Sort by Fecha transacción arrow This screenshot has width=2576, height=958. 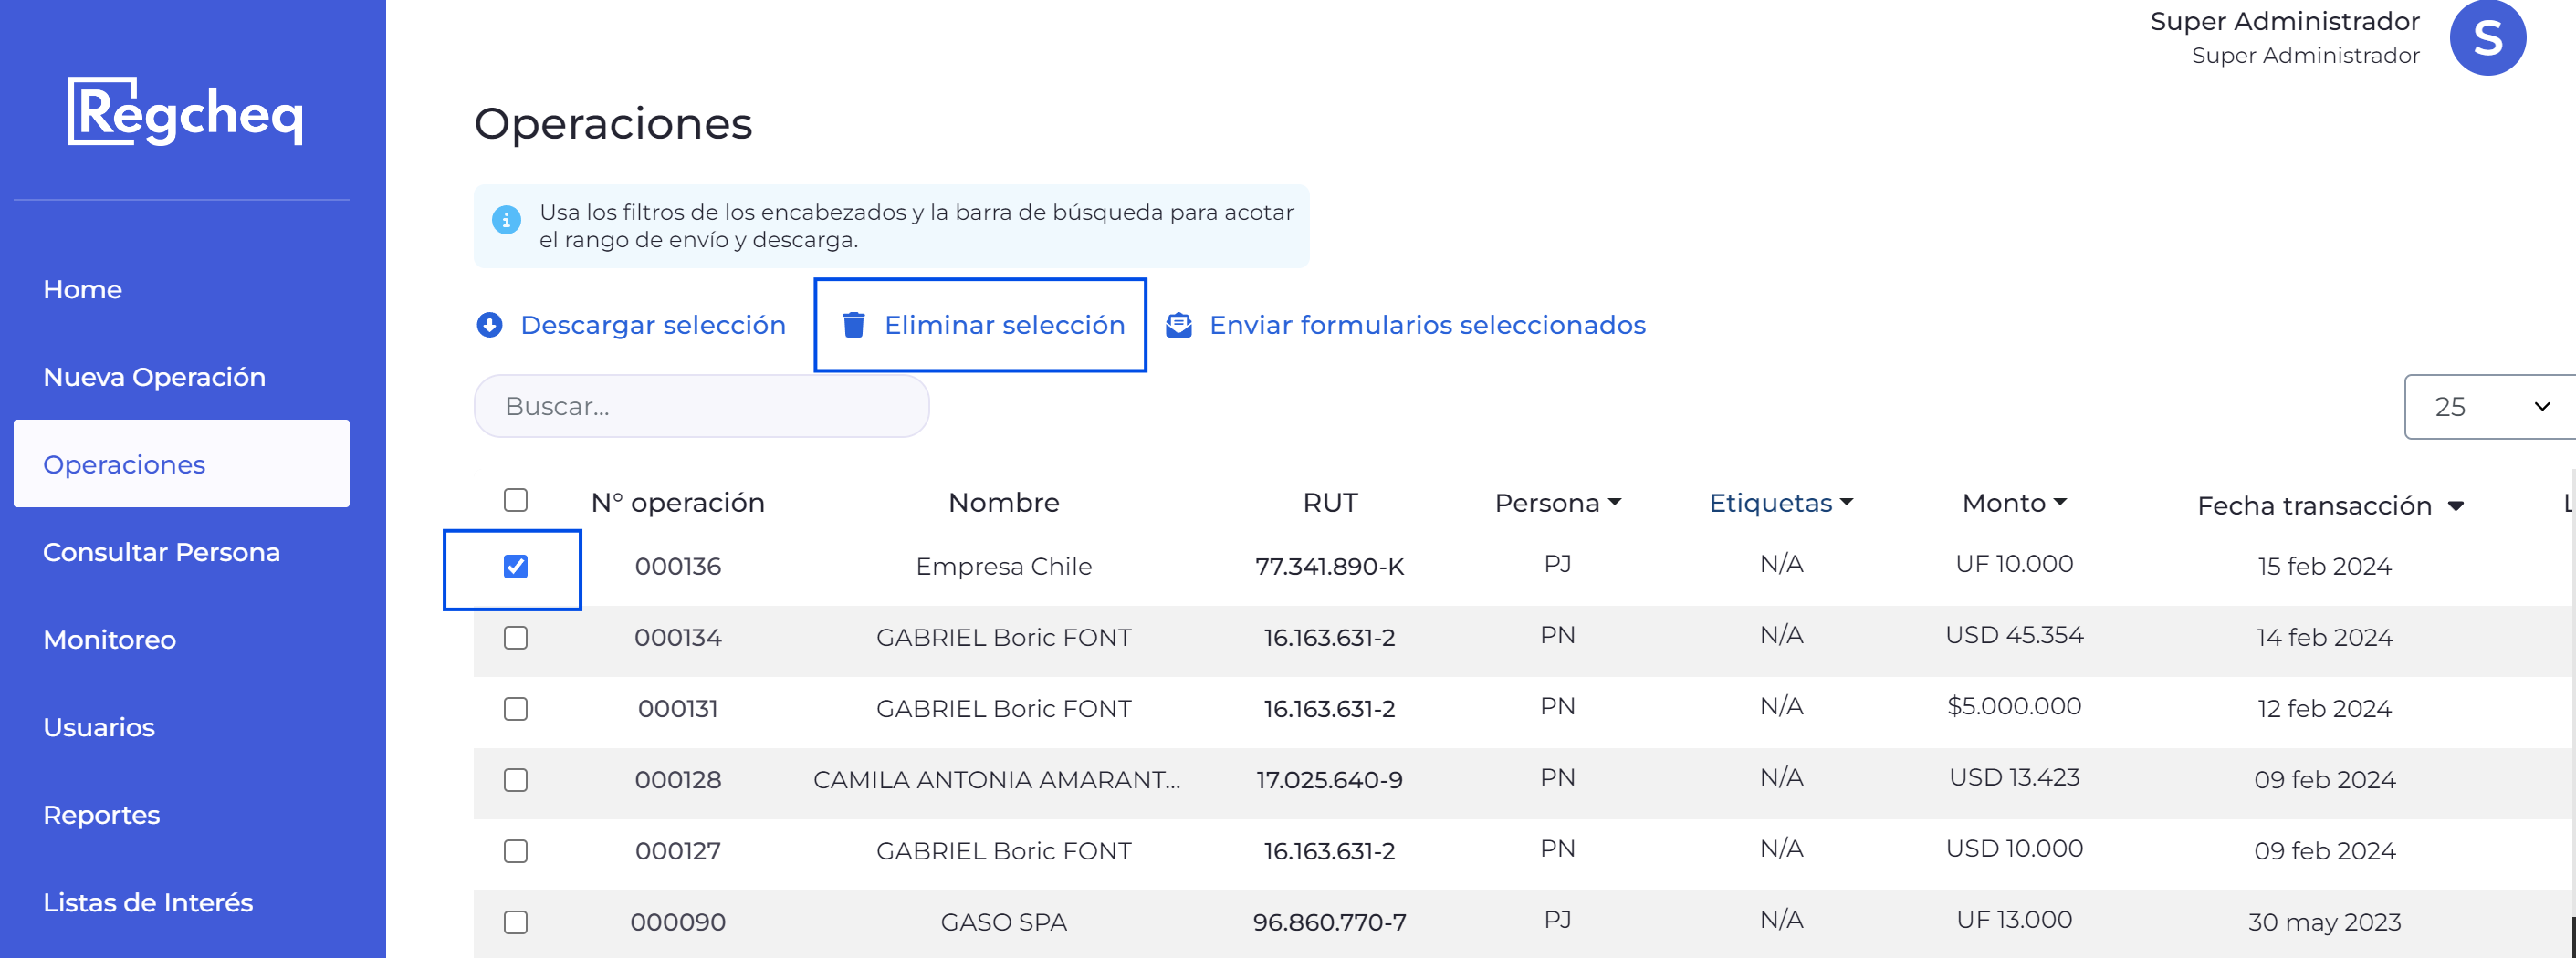[x=2455, y=506]
